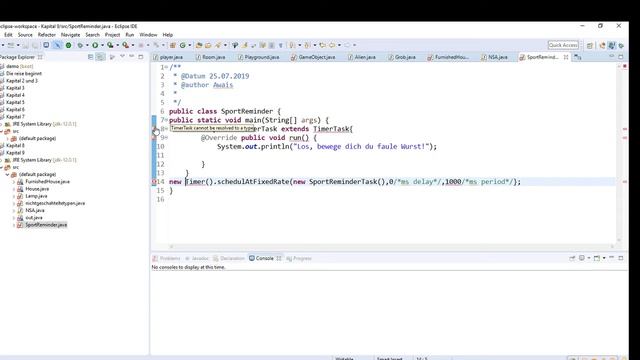Maximize the Package Explorer view
The image size is (640, 360).
tap(141, 57)
